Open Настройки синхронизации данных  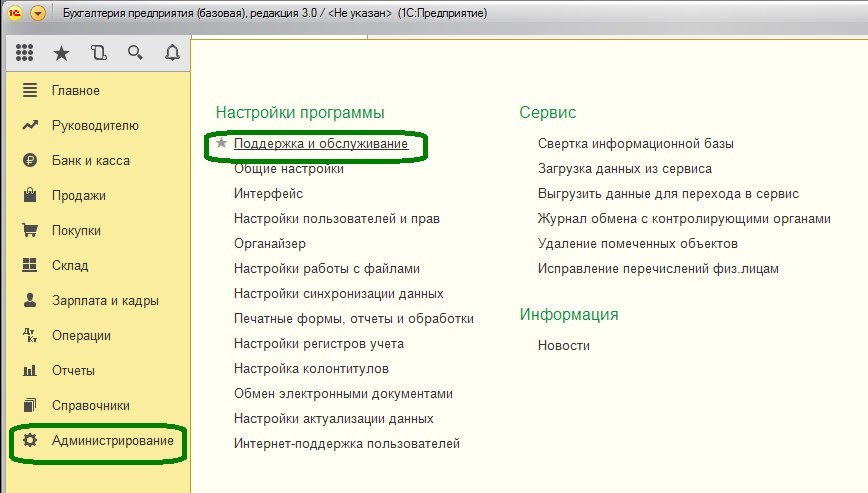[338, 293]
